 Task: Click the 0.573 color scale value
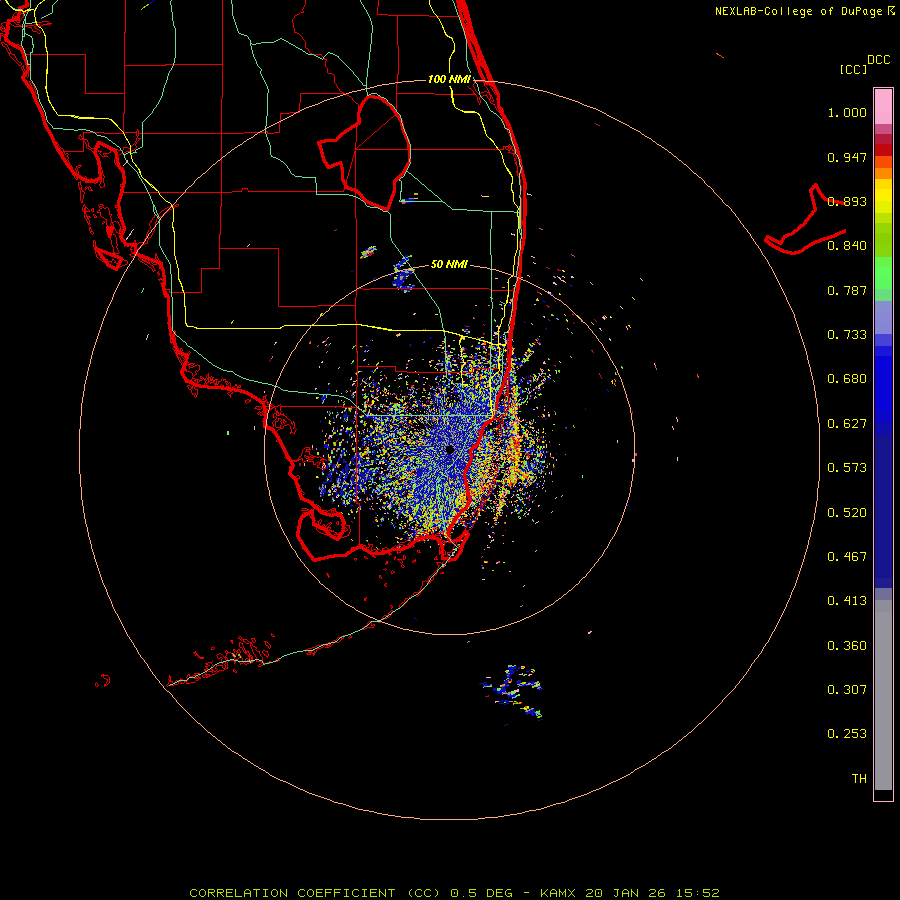coord(847,468)
